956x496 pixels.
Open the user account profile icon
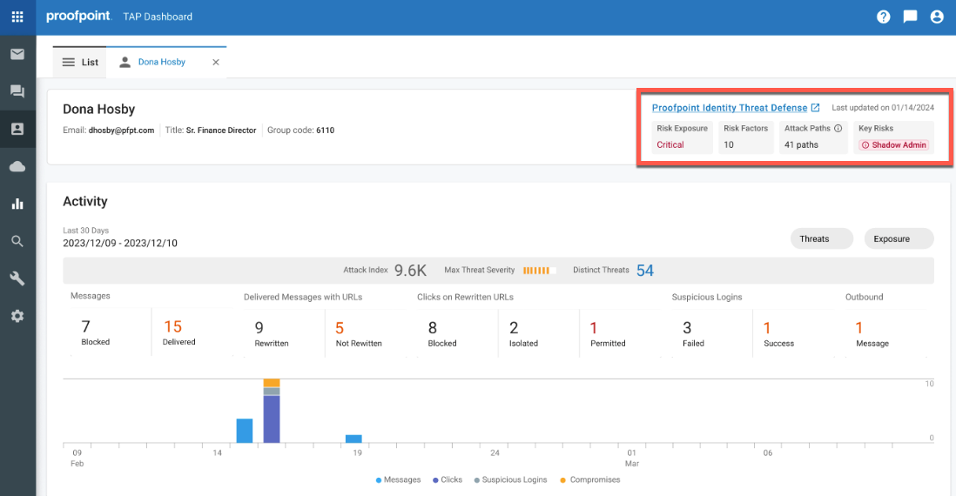pyautogui.click(x=937, y=17)
